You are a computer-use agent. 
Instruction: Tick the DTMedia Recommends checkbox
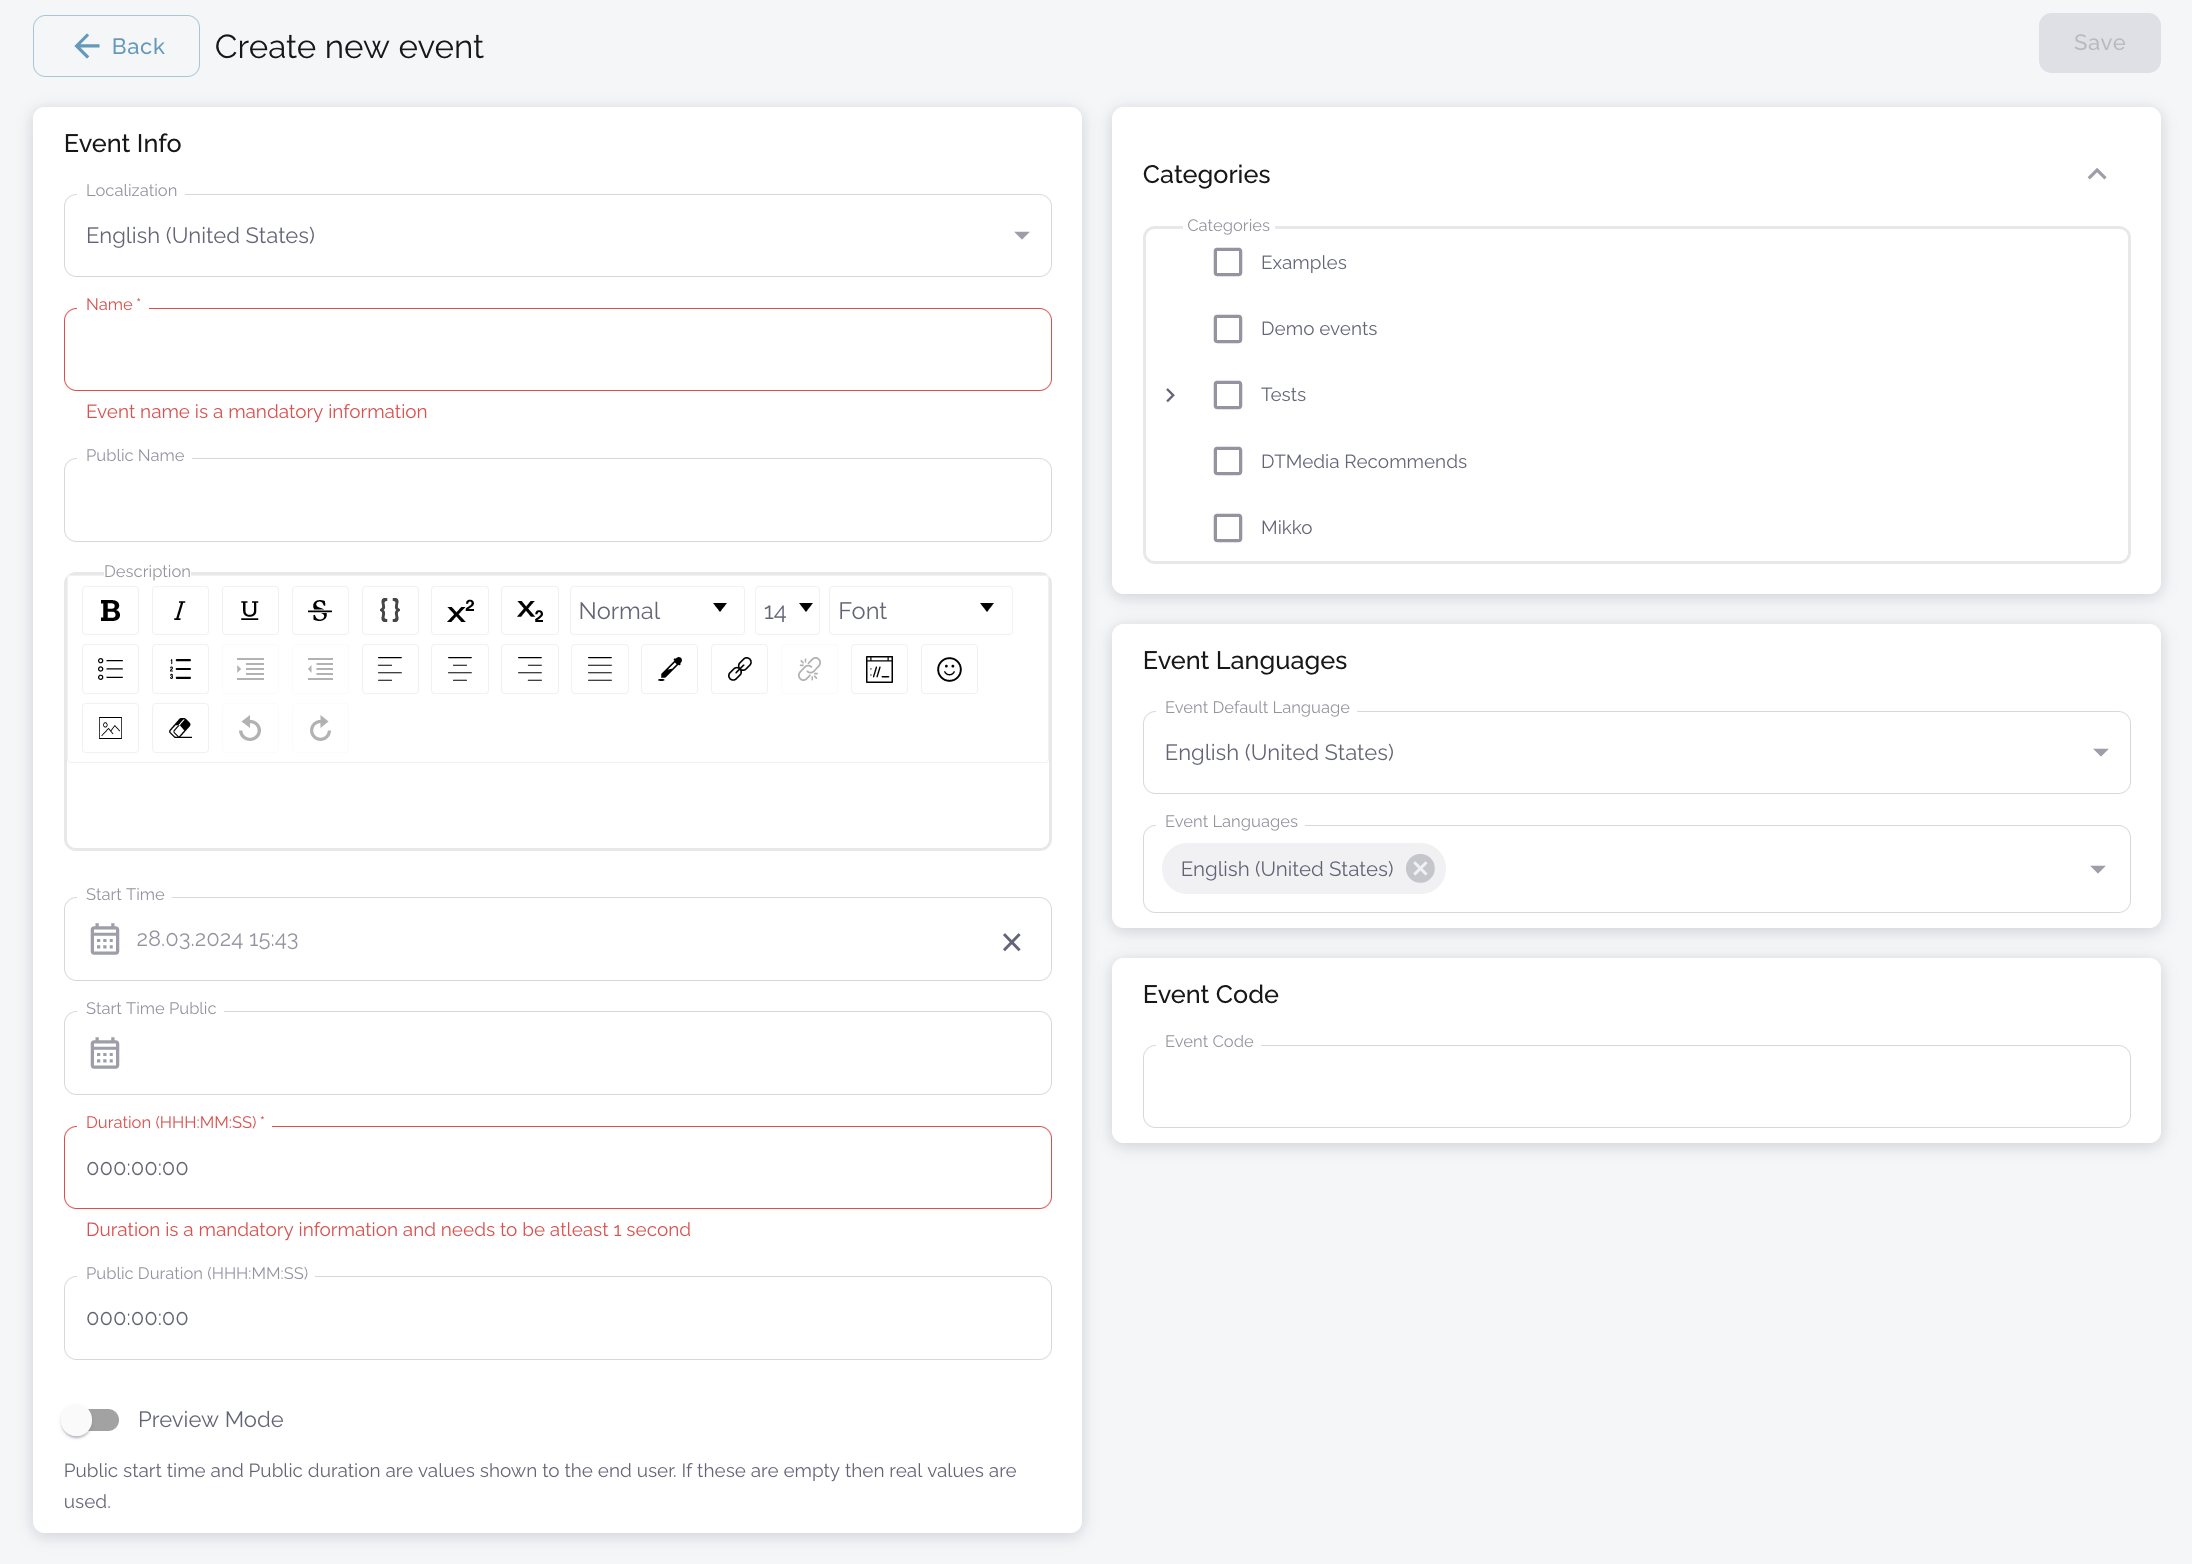coord(1228,461)
